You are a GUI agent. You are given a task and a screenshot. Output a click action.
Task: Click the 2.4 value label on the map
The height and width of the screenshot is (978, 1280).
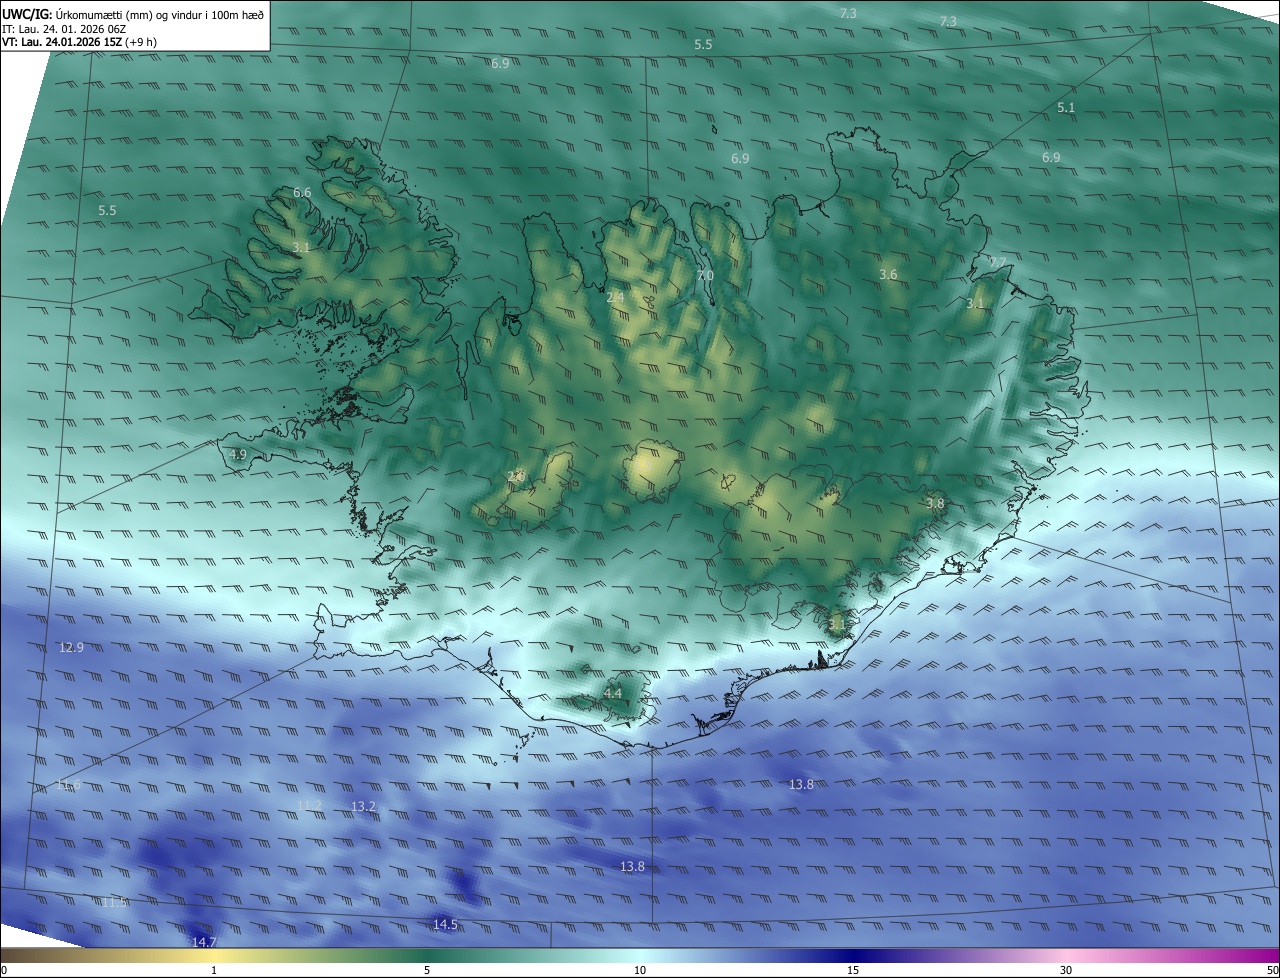(x=615, y=297)
